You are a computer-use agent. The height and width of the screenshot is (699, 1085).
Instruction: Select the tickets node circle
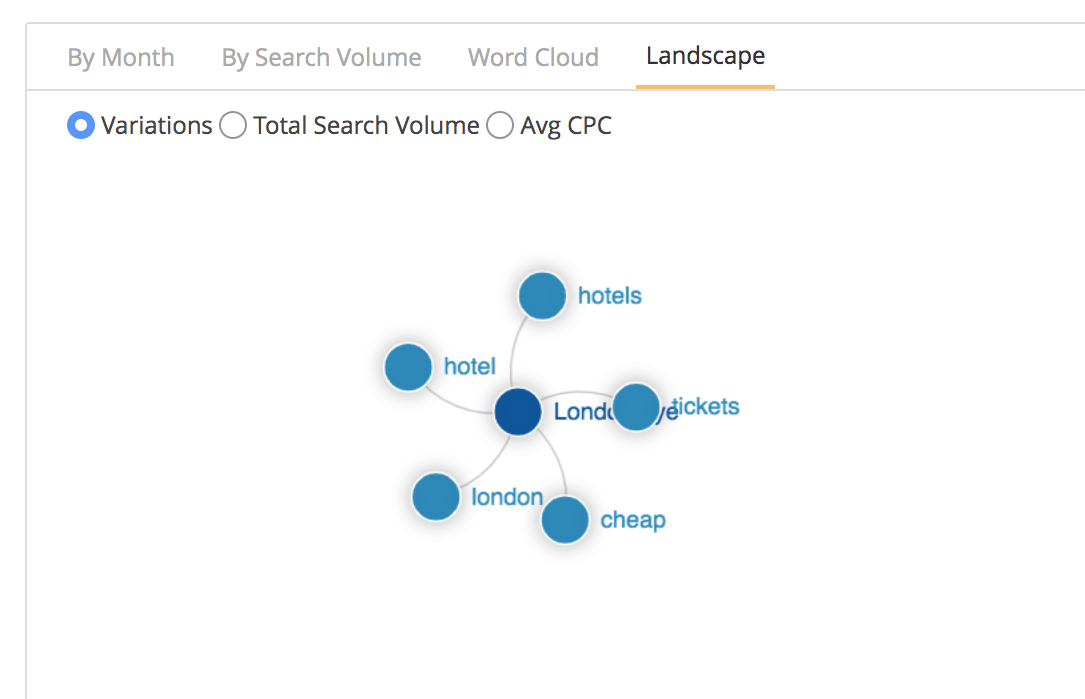(x=636, y=407)
